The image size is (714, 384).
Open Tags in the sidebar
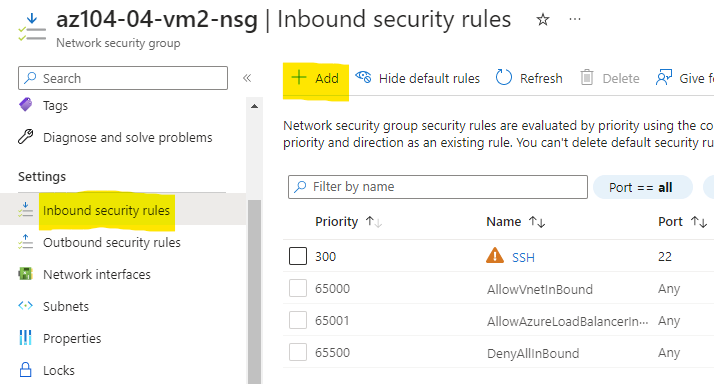pos(55,106)
